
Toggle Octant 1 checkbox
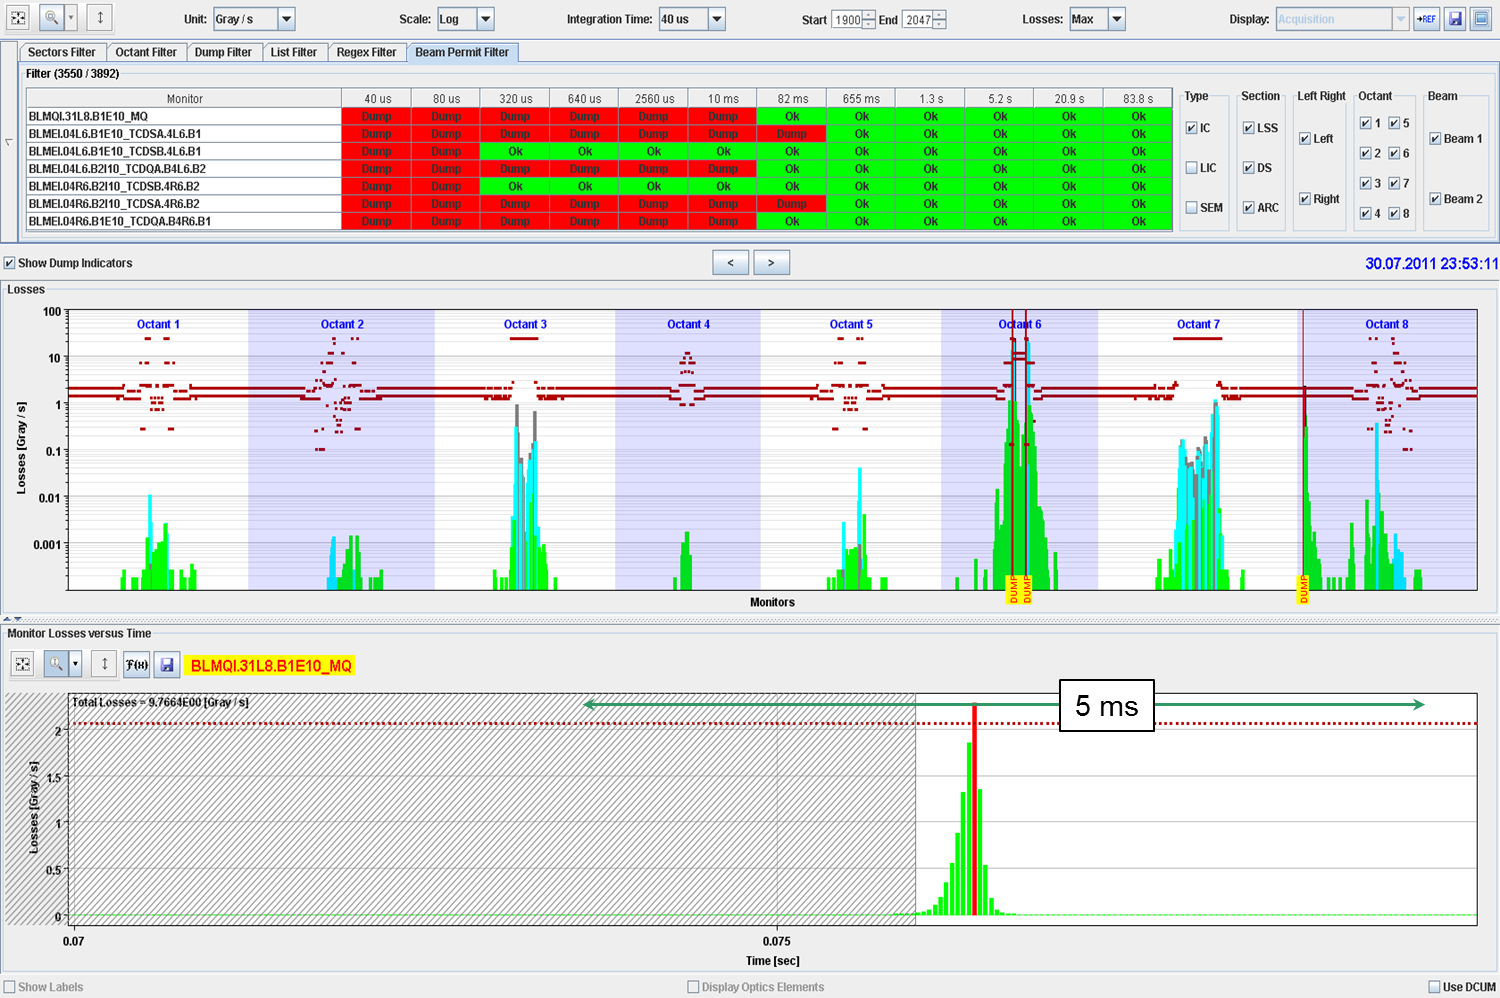[x=1366, y=123]
